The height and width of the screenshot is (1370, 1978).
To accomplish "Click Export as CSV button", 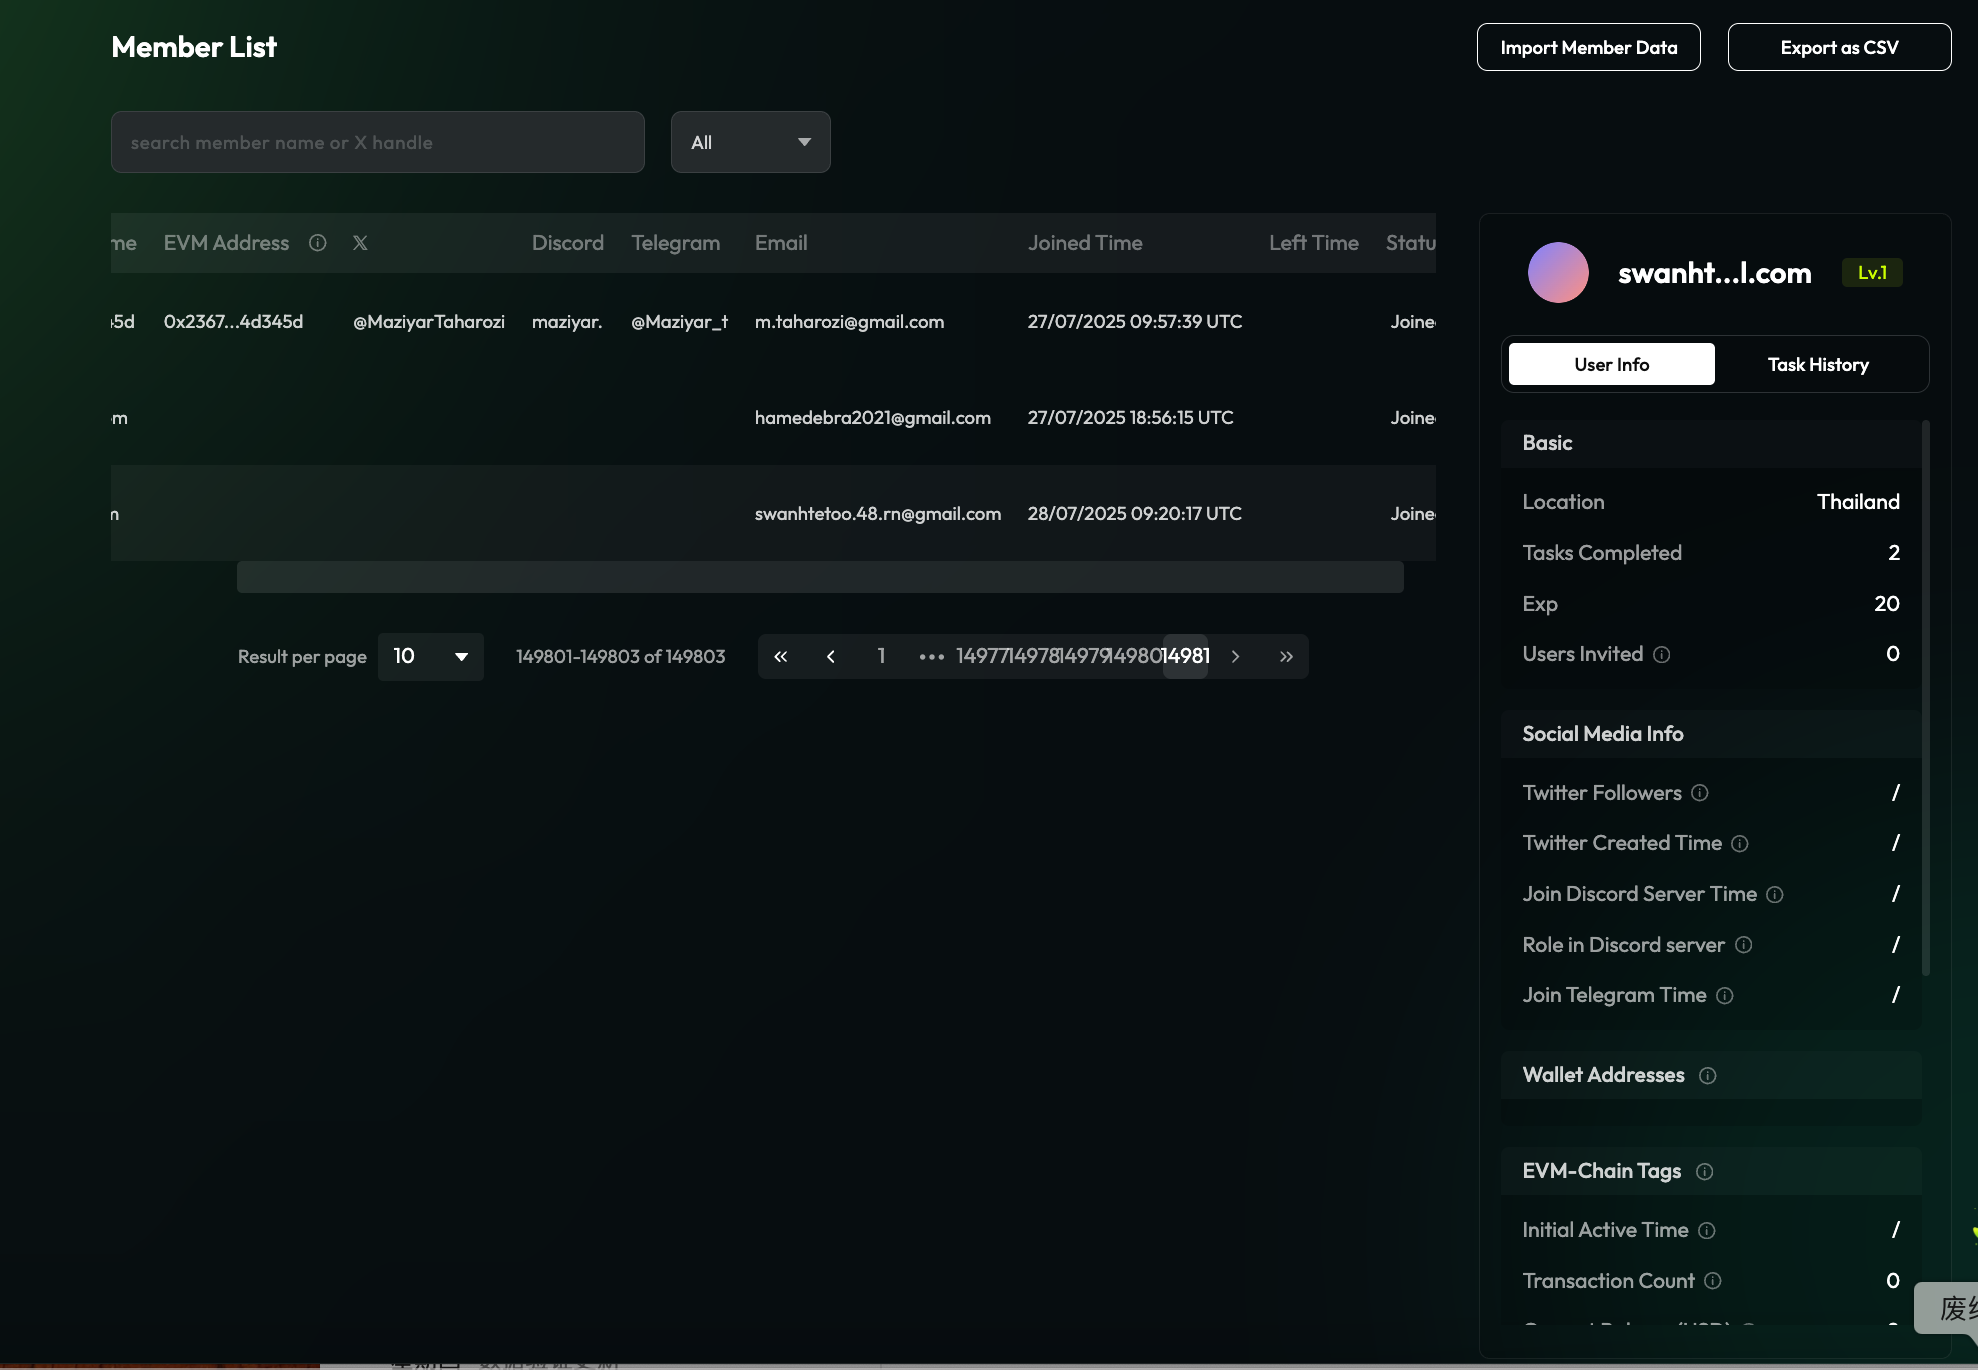I will 1838,48.
